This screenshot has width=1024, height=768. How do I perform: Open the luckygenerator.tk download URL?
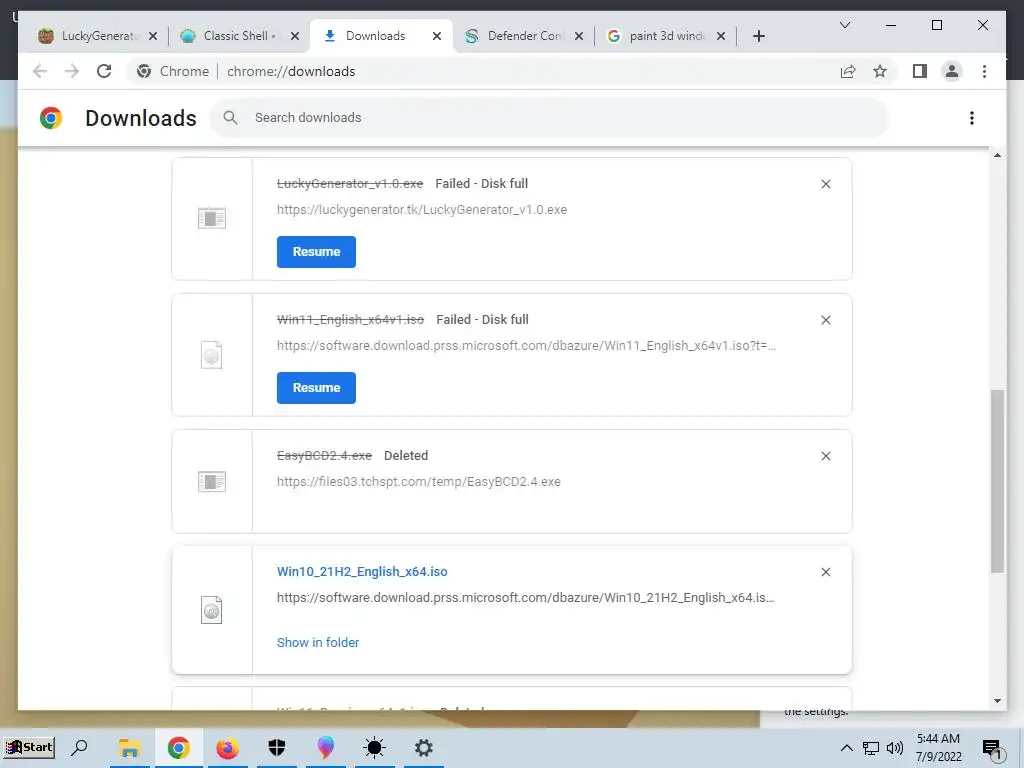tap(422, 210)
